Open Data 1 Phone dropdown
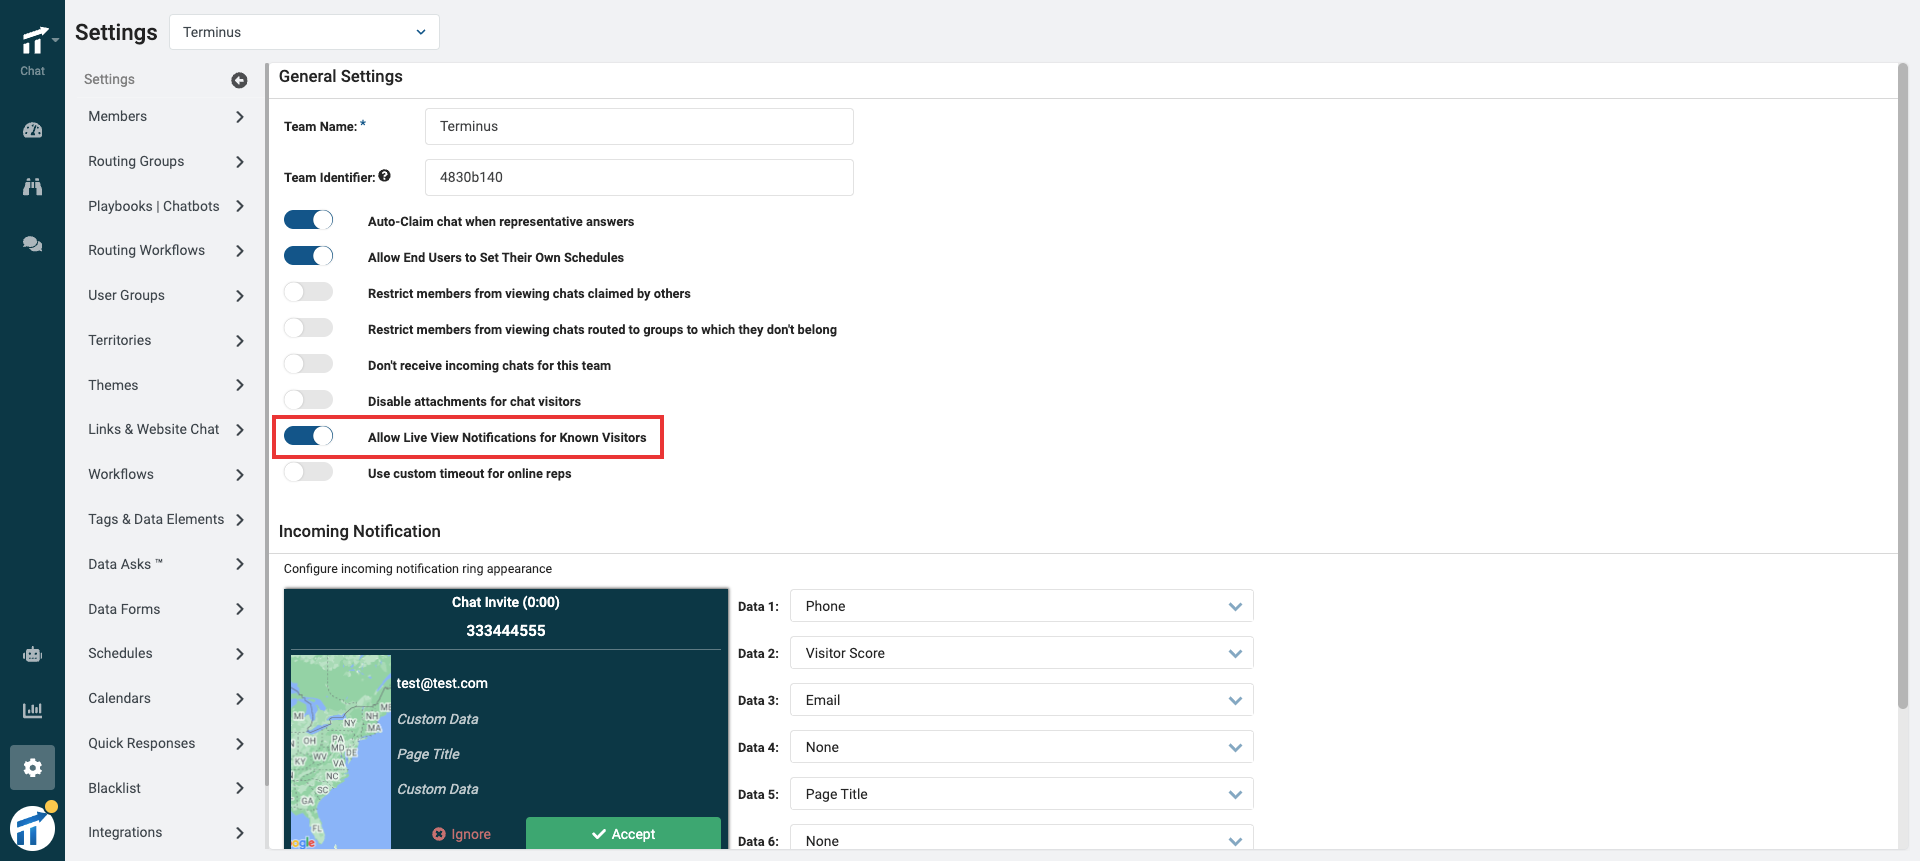The height and width of the screenshot is (861, 1920). coord(1021,606)
